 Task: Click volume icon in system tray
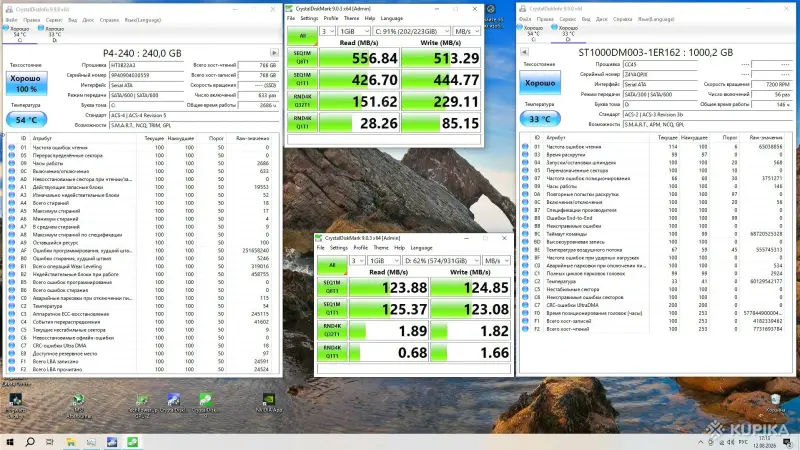731,442
